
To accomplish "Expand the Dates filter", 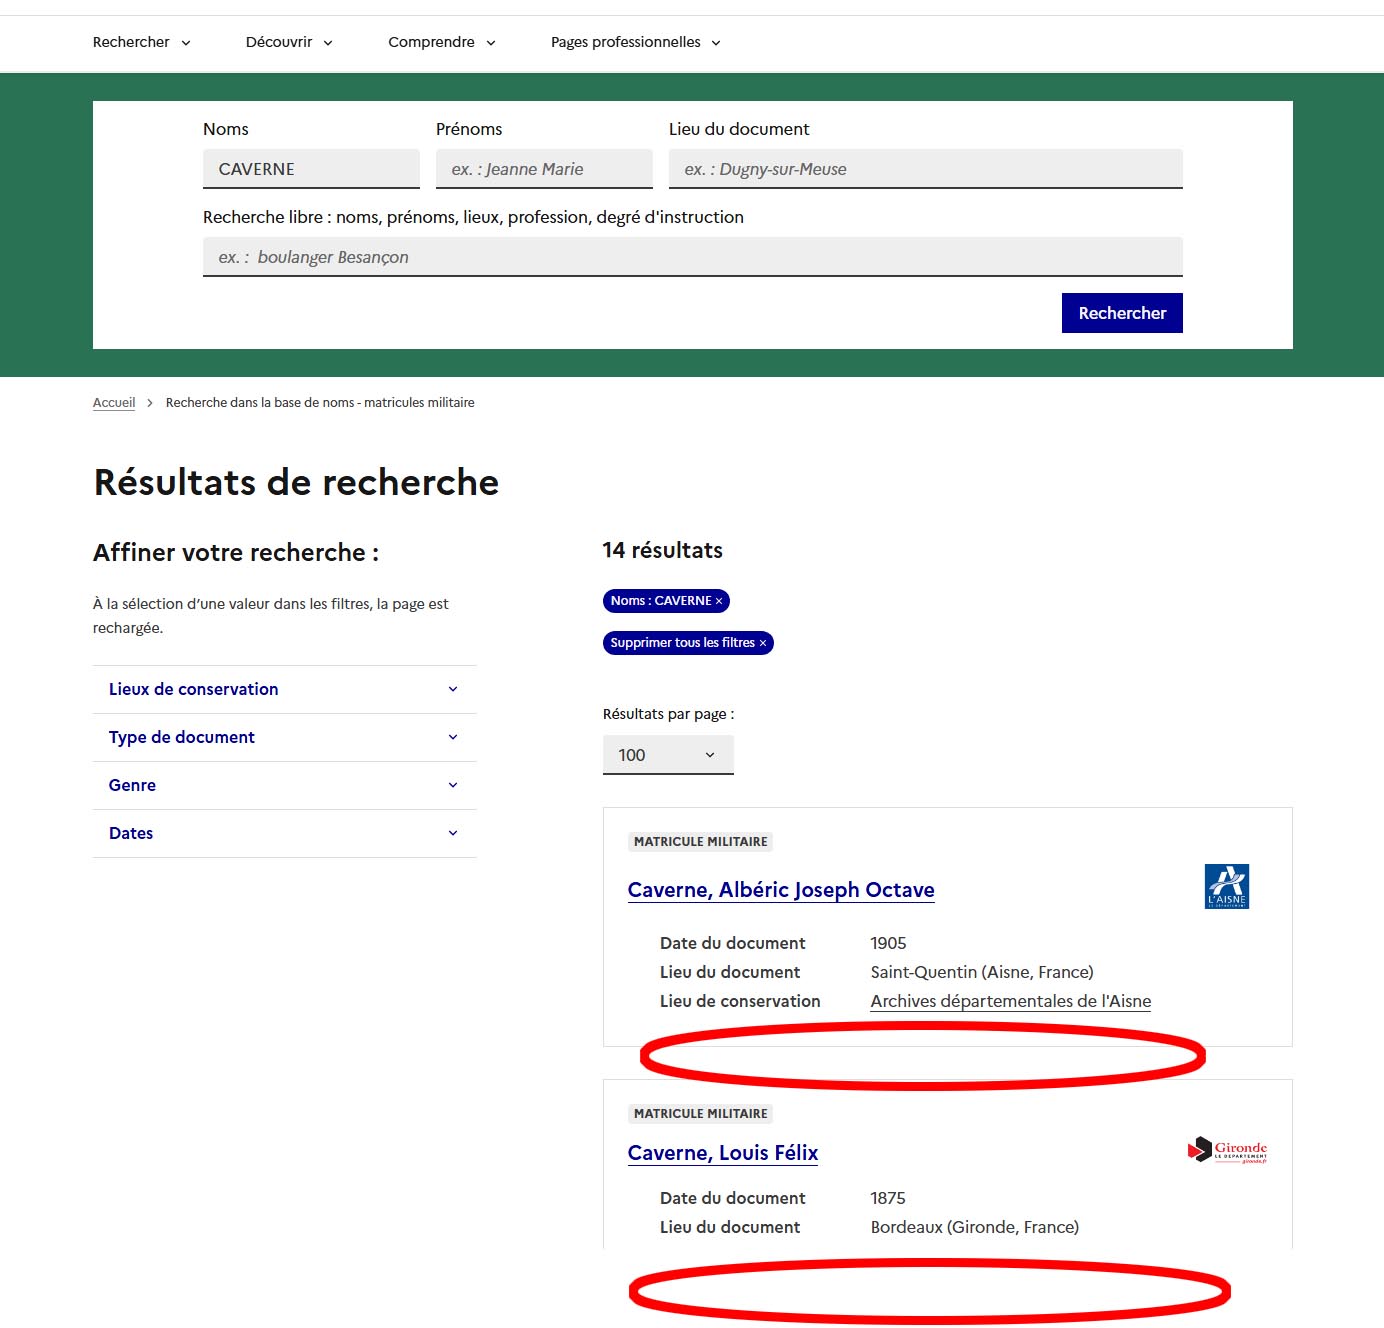I will coord(284,833).
